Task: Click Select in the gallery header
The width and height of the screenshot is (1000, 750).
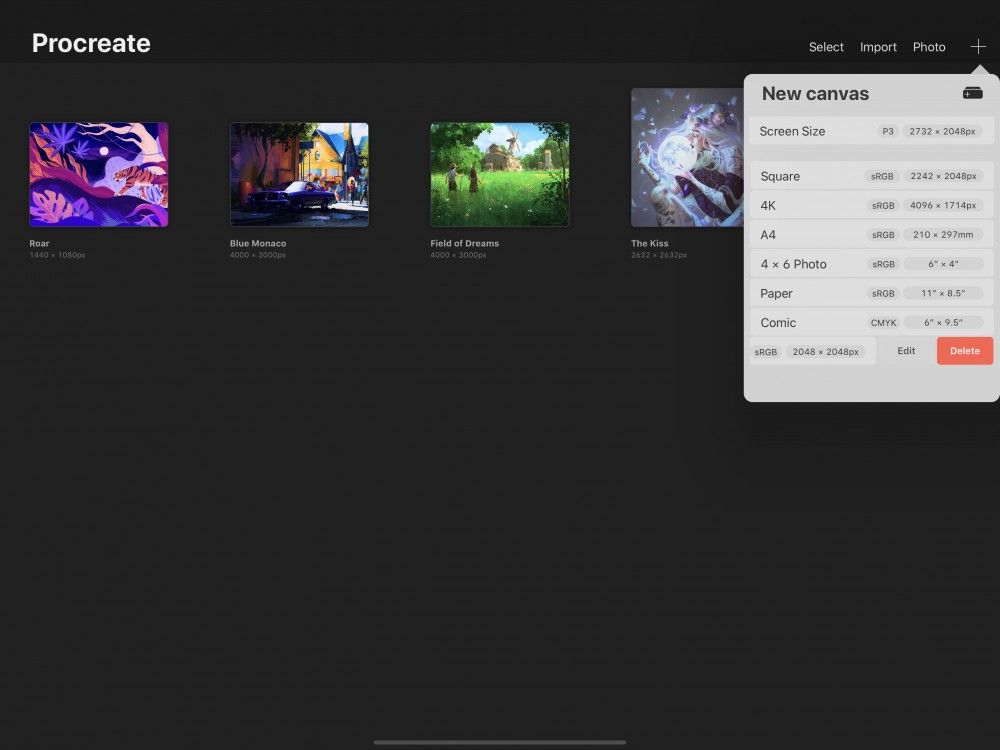Action: click(826, 47)
